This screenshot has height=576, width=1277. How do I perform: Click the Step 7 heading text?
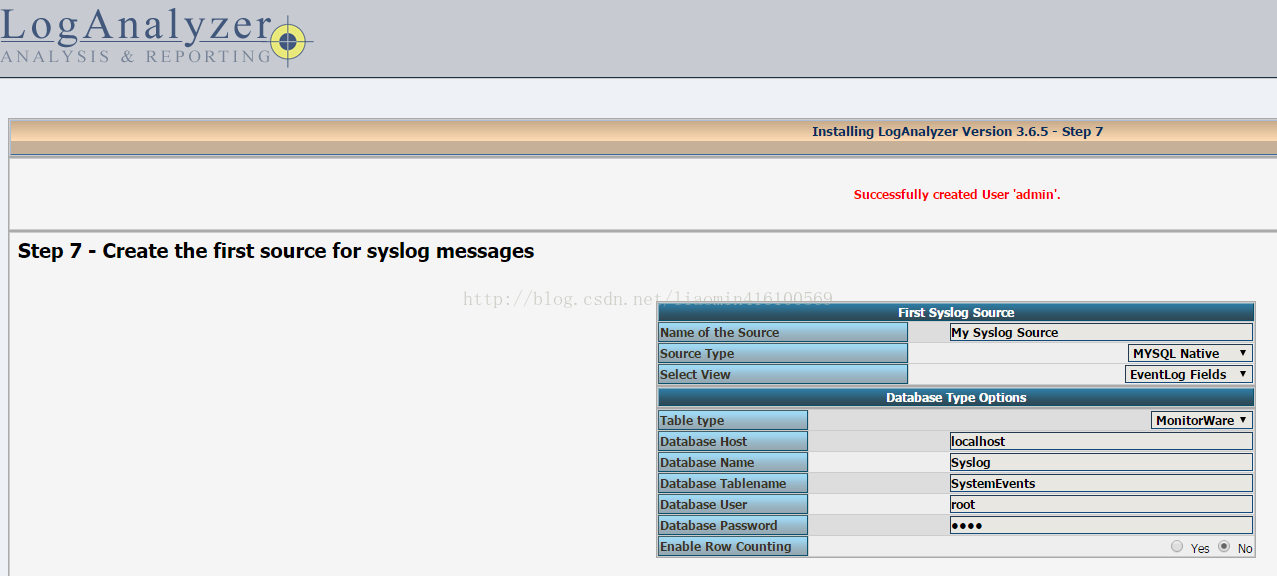[x=276, y=251]
